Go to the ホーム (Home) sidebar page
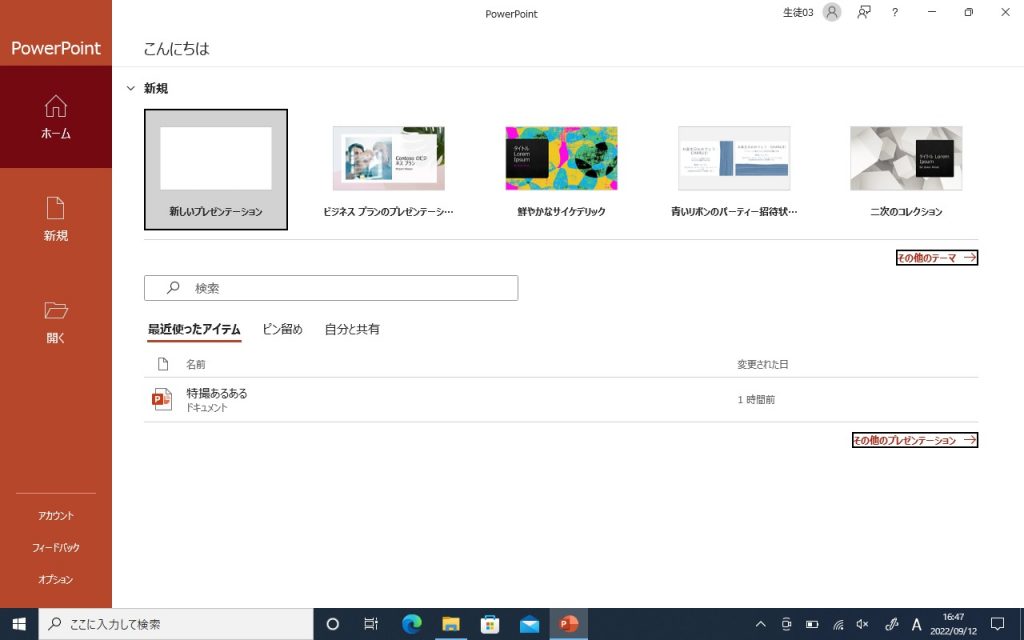The height and width of the screenshot is (640, 1024). point(56,117)
